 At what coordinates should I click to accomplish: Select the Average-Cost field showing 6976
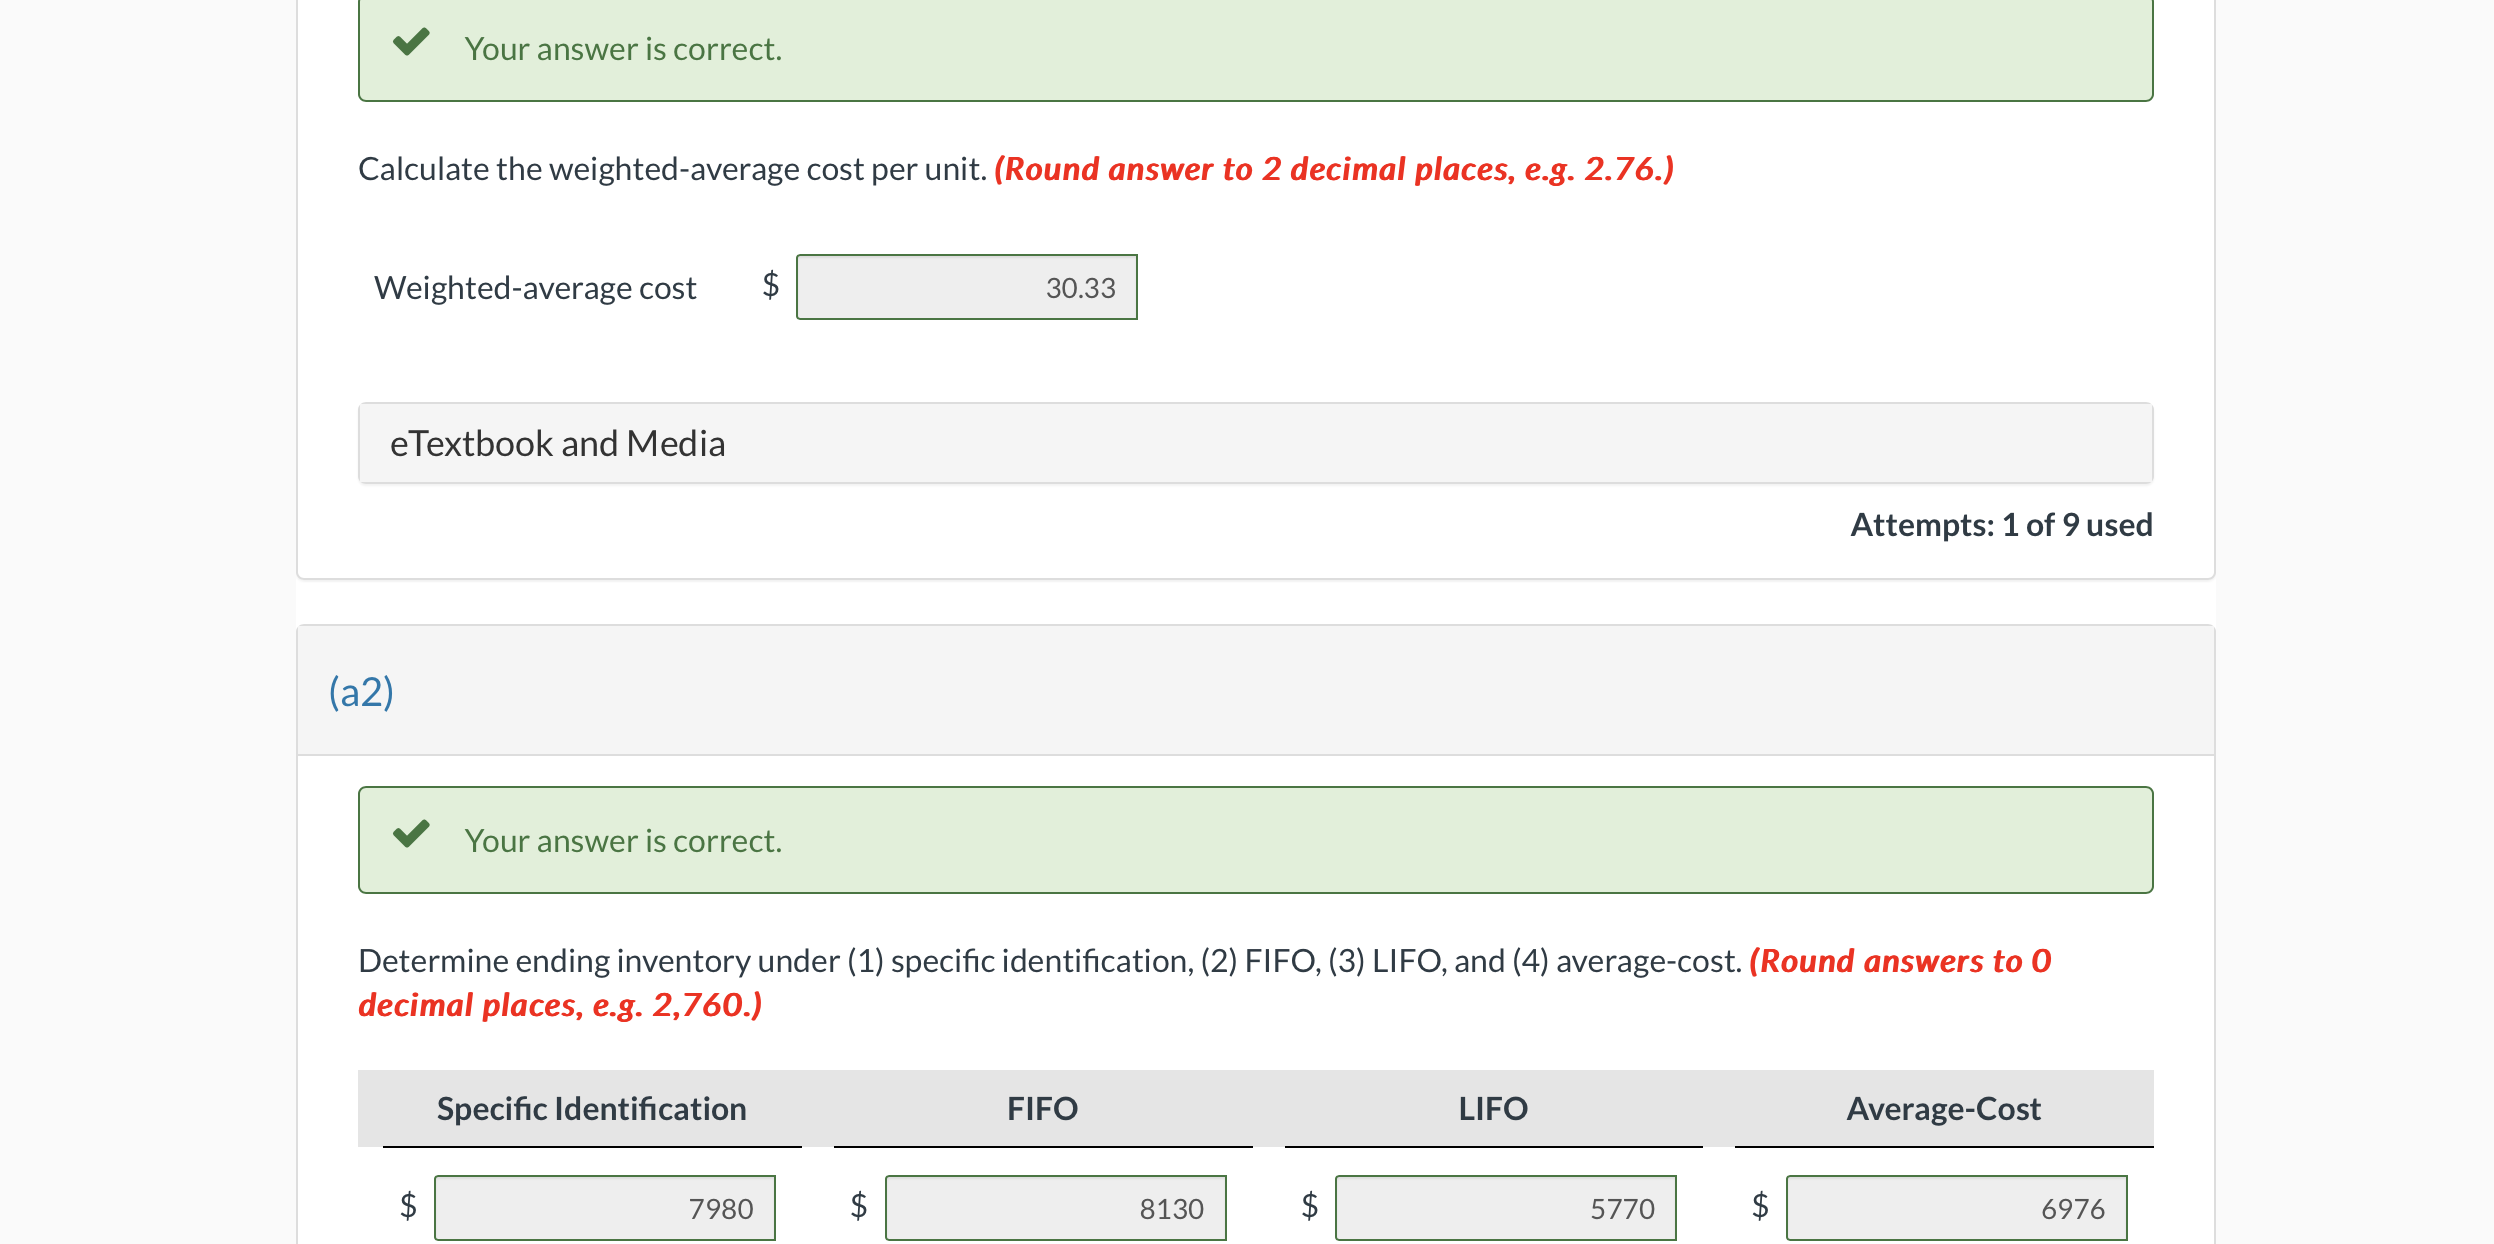pyautogui.click(x=1957, y=1207)
